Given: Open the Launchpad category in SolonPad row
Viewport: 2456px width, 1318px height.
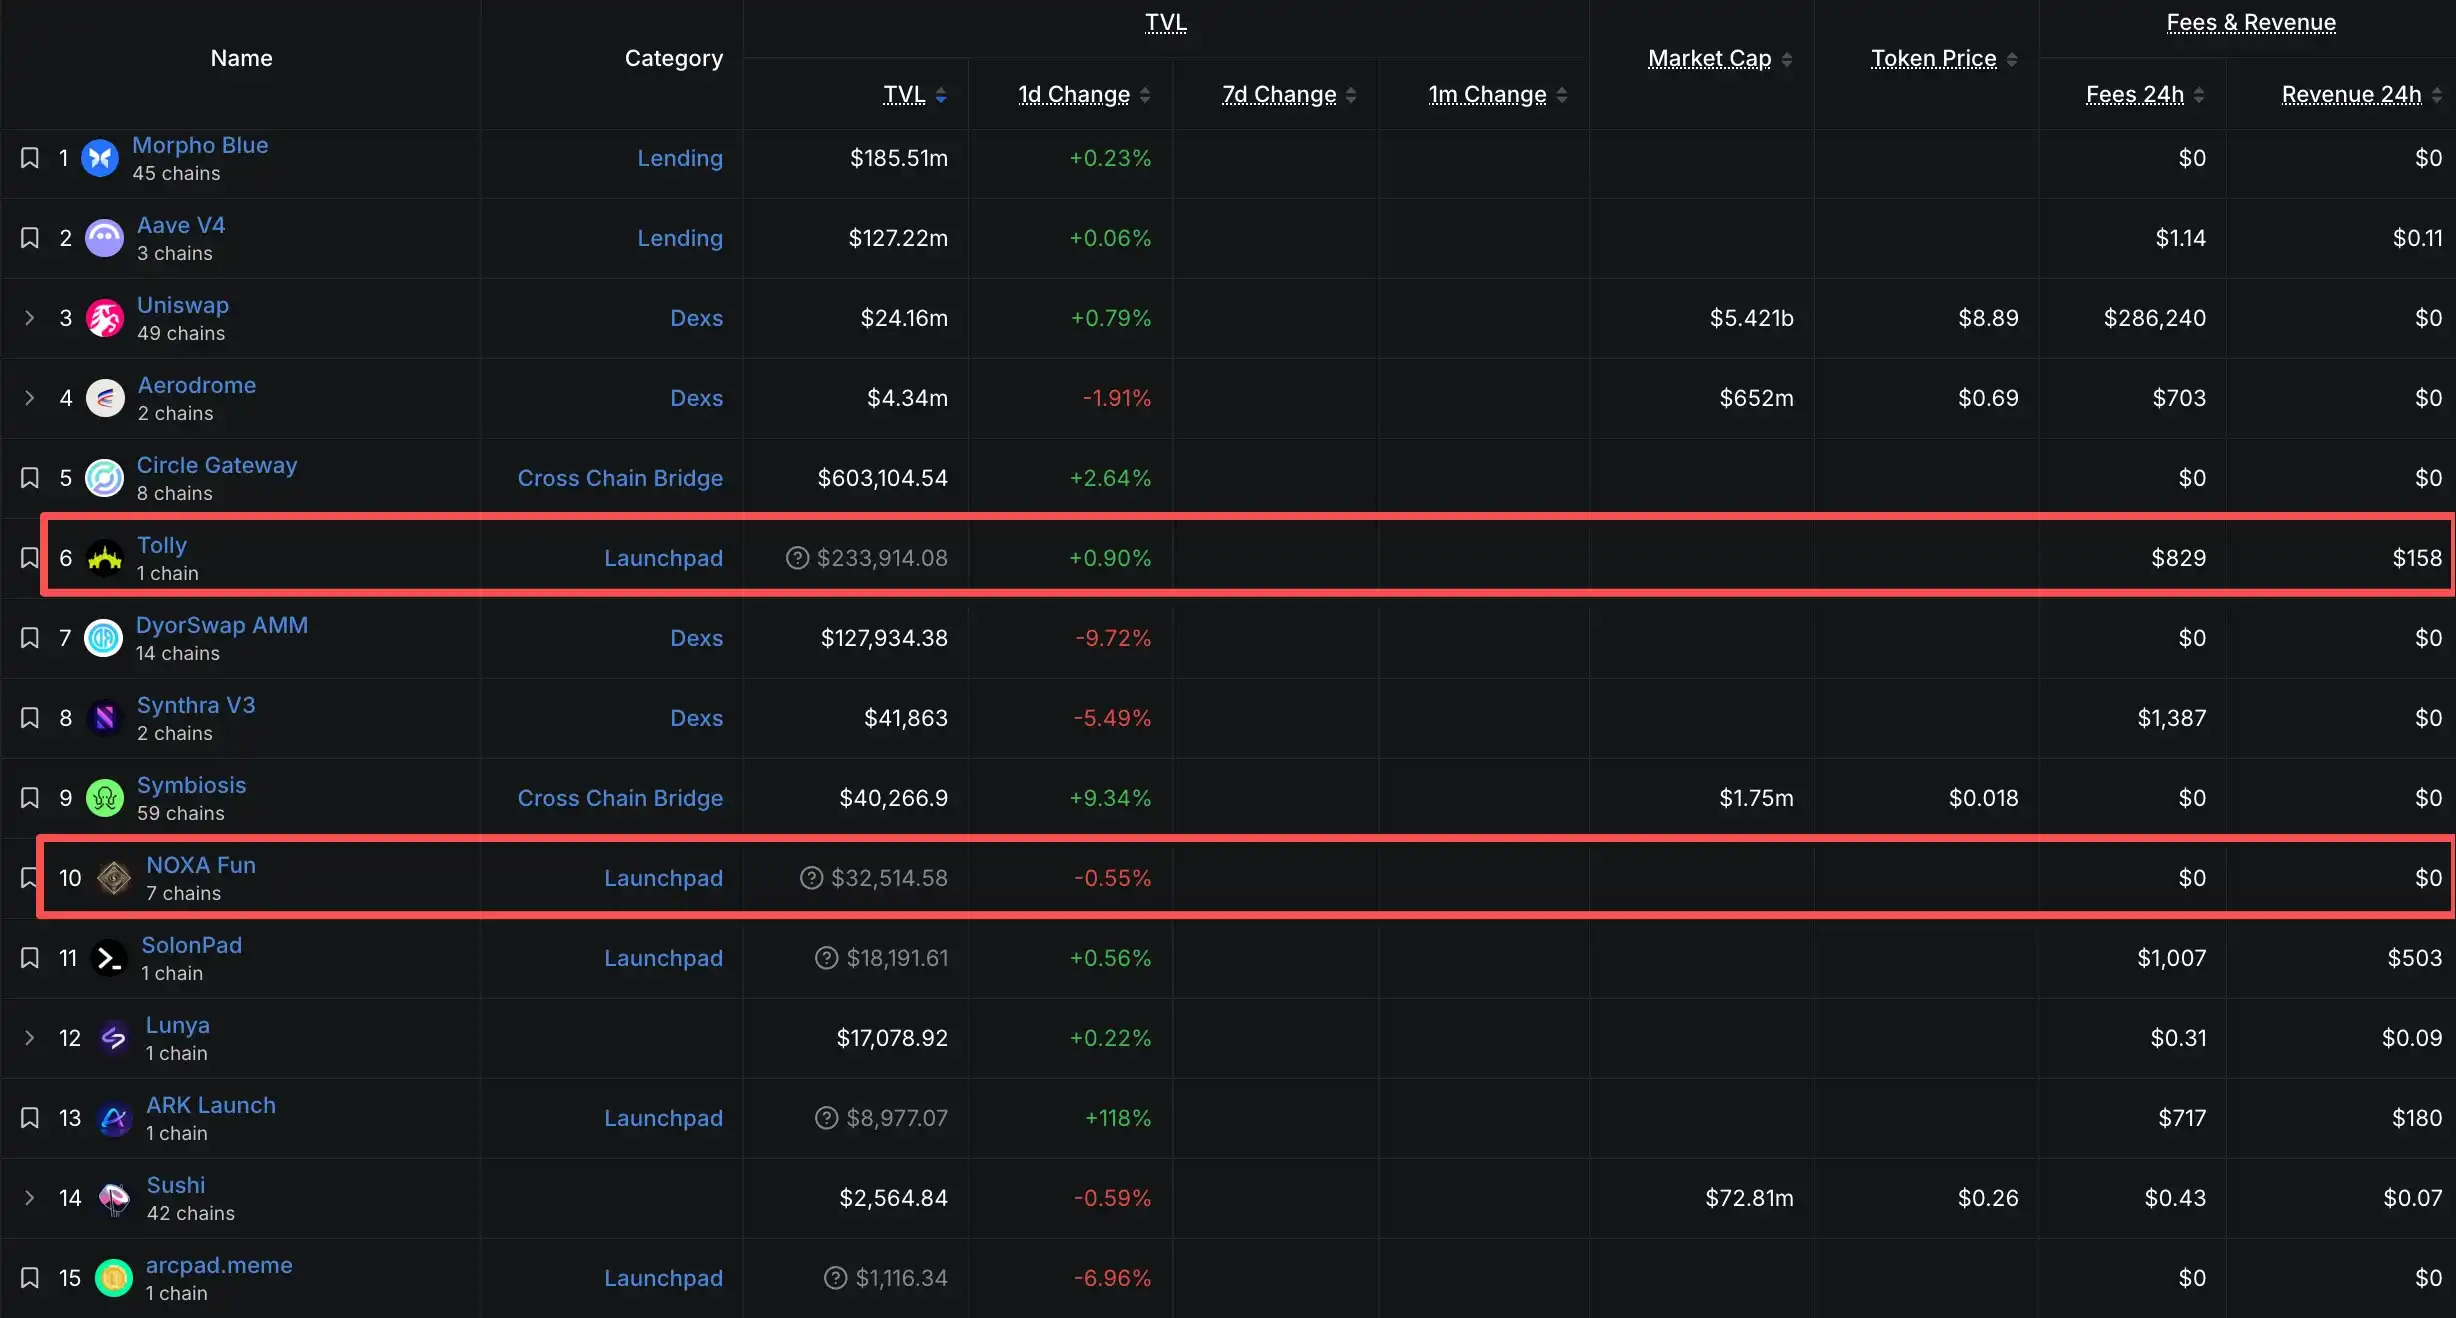Looking at the screenshot, I should click(x=663, y=958).
